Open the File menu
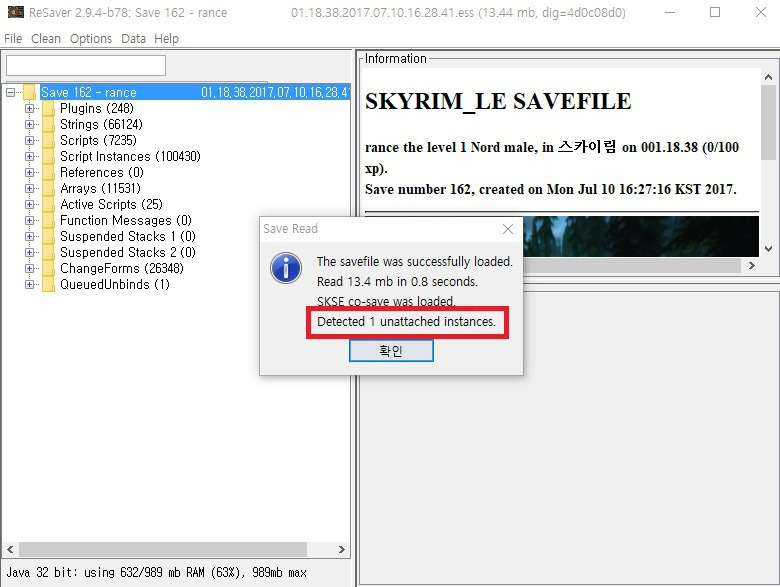780x587 pixels. pyautogui.click(x=13, y=39)
